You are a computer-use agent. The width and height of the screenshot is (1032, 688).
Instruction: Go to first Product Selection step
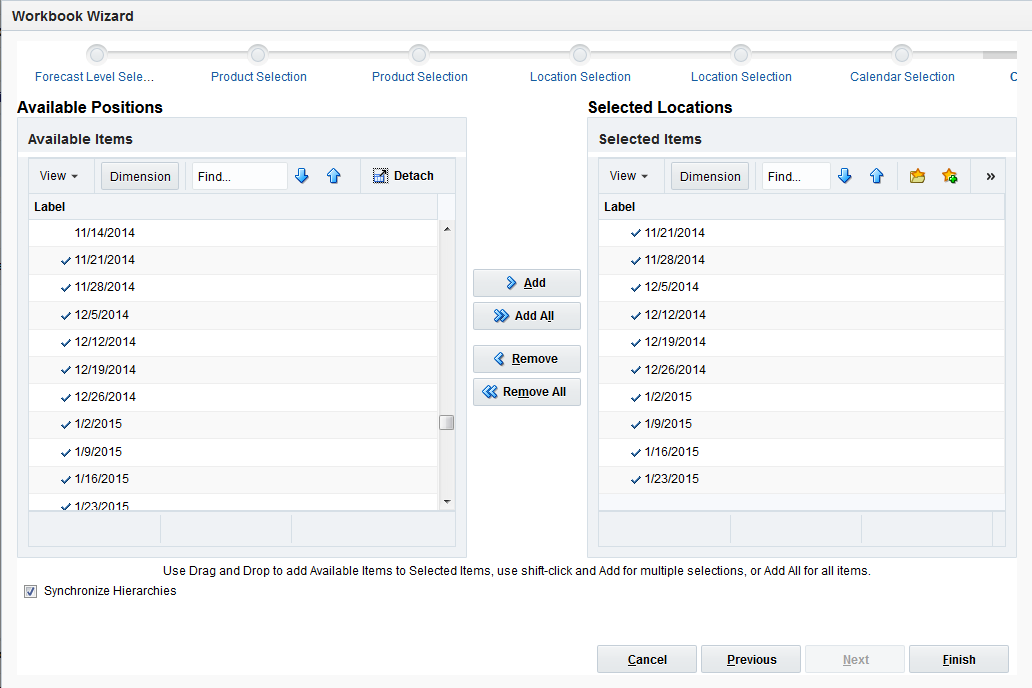pyautogui.click(x=259, y=77)
